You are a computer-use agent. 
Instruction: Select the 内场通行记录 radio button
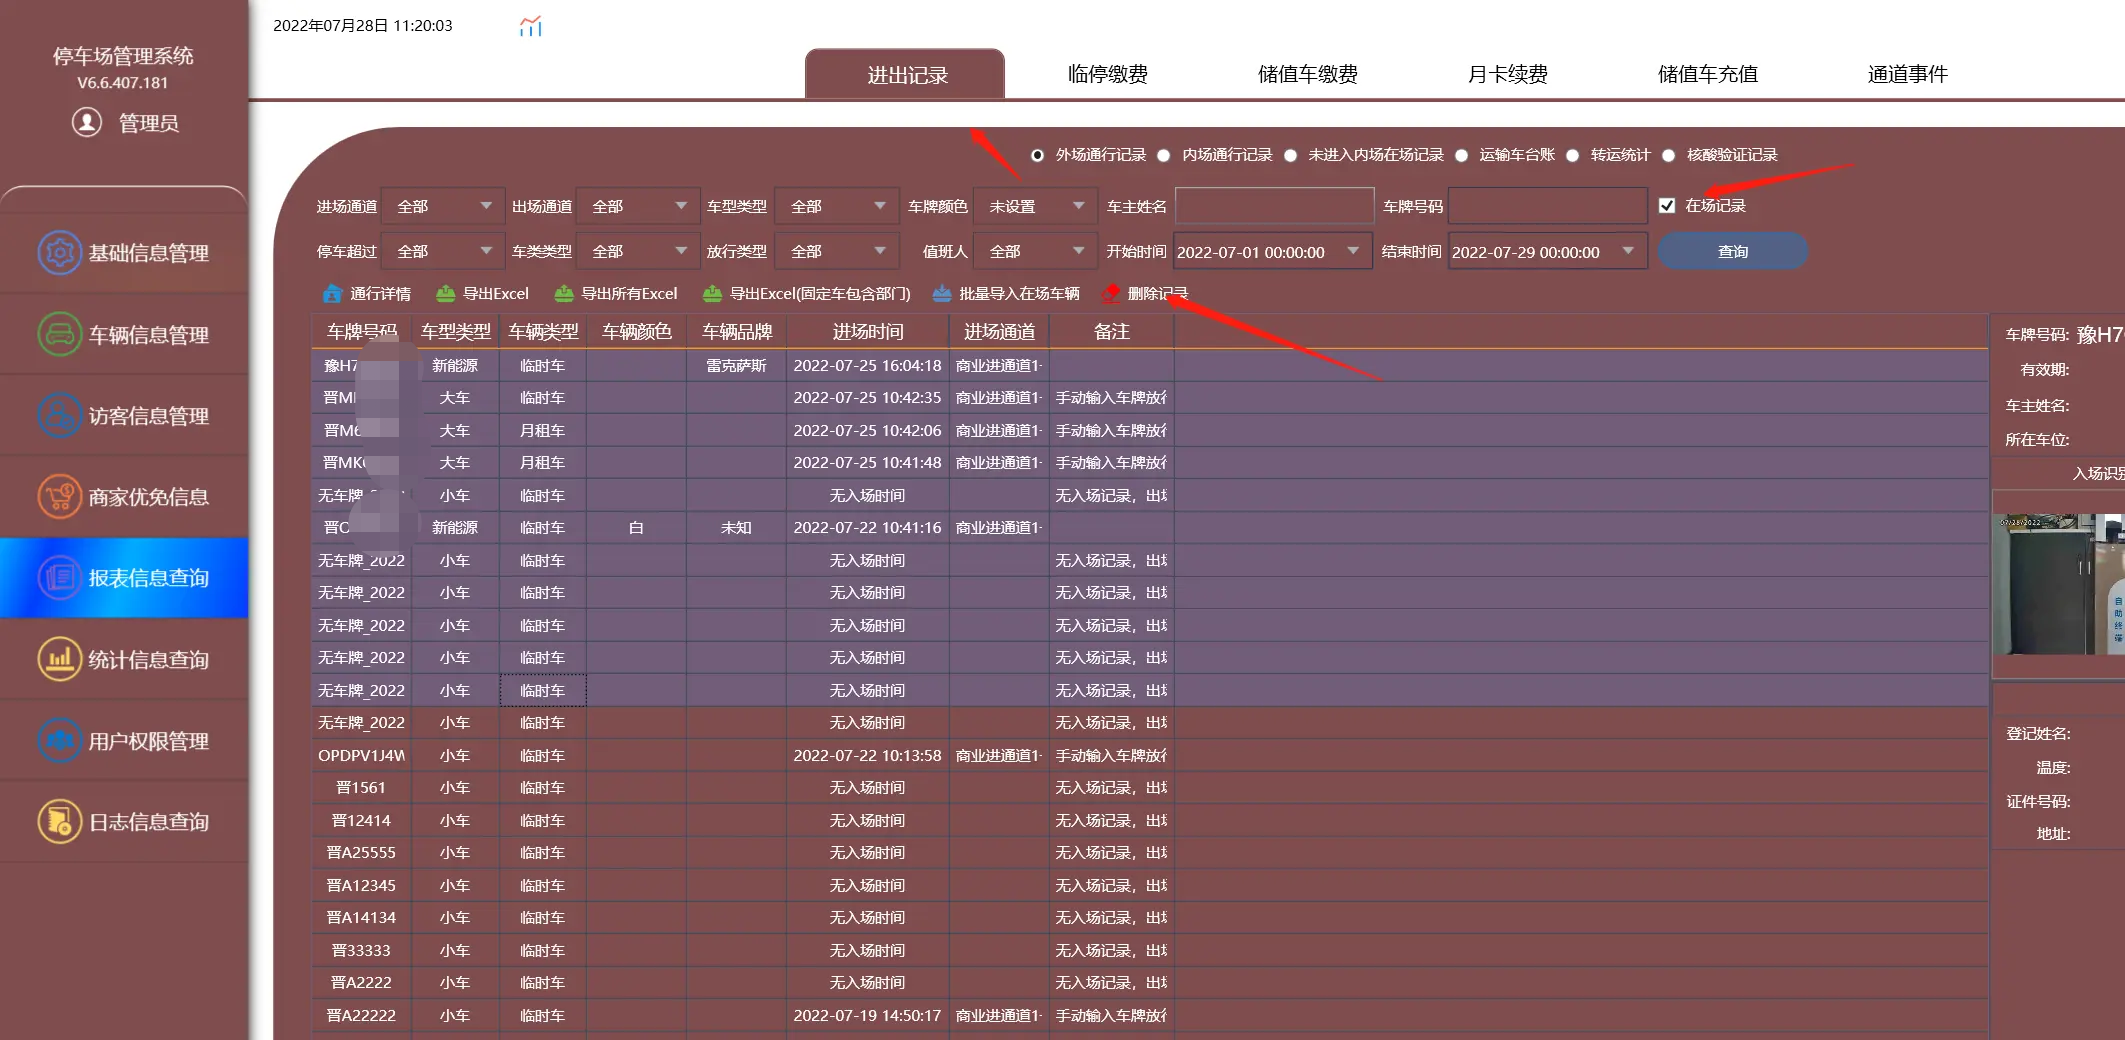[x=1163, y=155]
